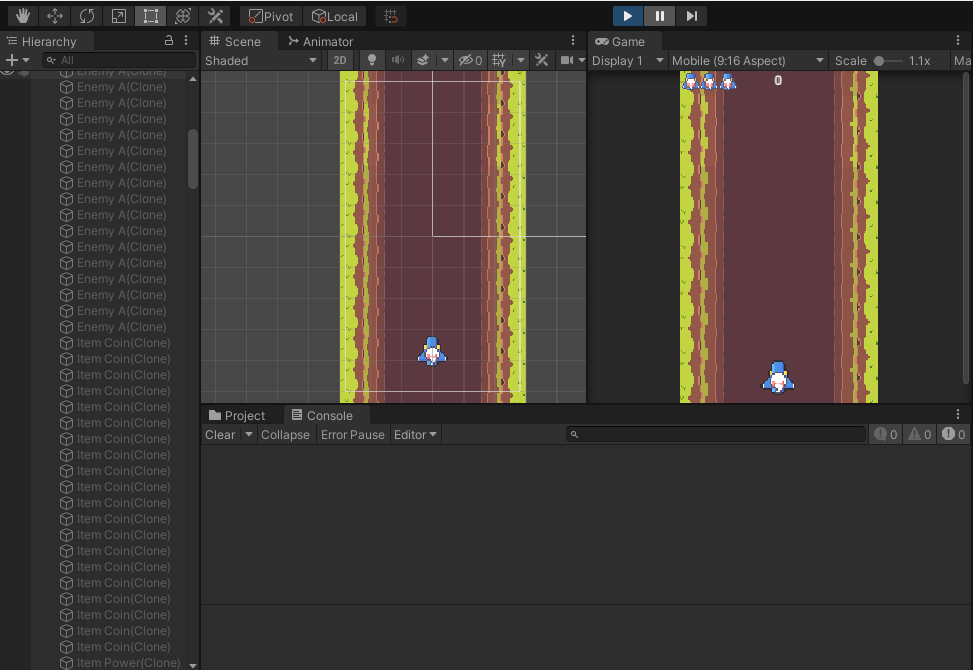The width and height of the screenshot is (973, 670).
Task: Select the Move tool
Action: (55, 16)
